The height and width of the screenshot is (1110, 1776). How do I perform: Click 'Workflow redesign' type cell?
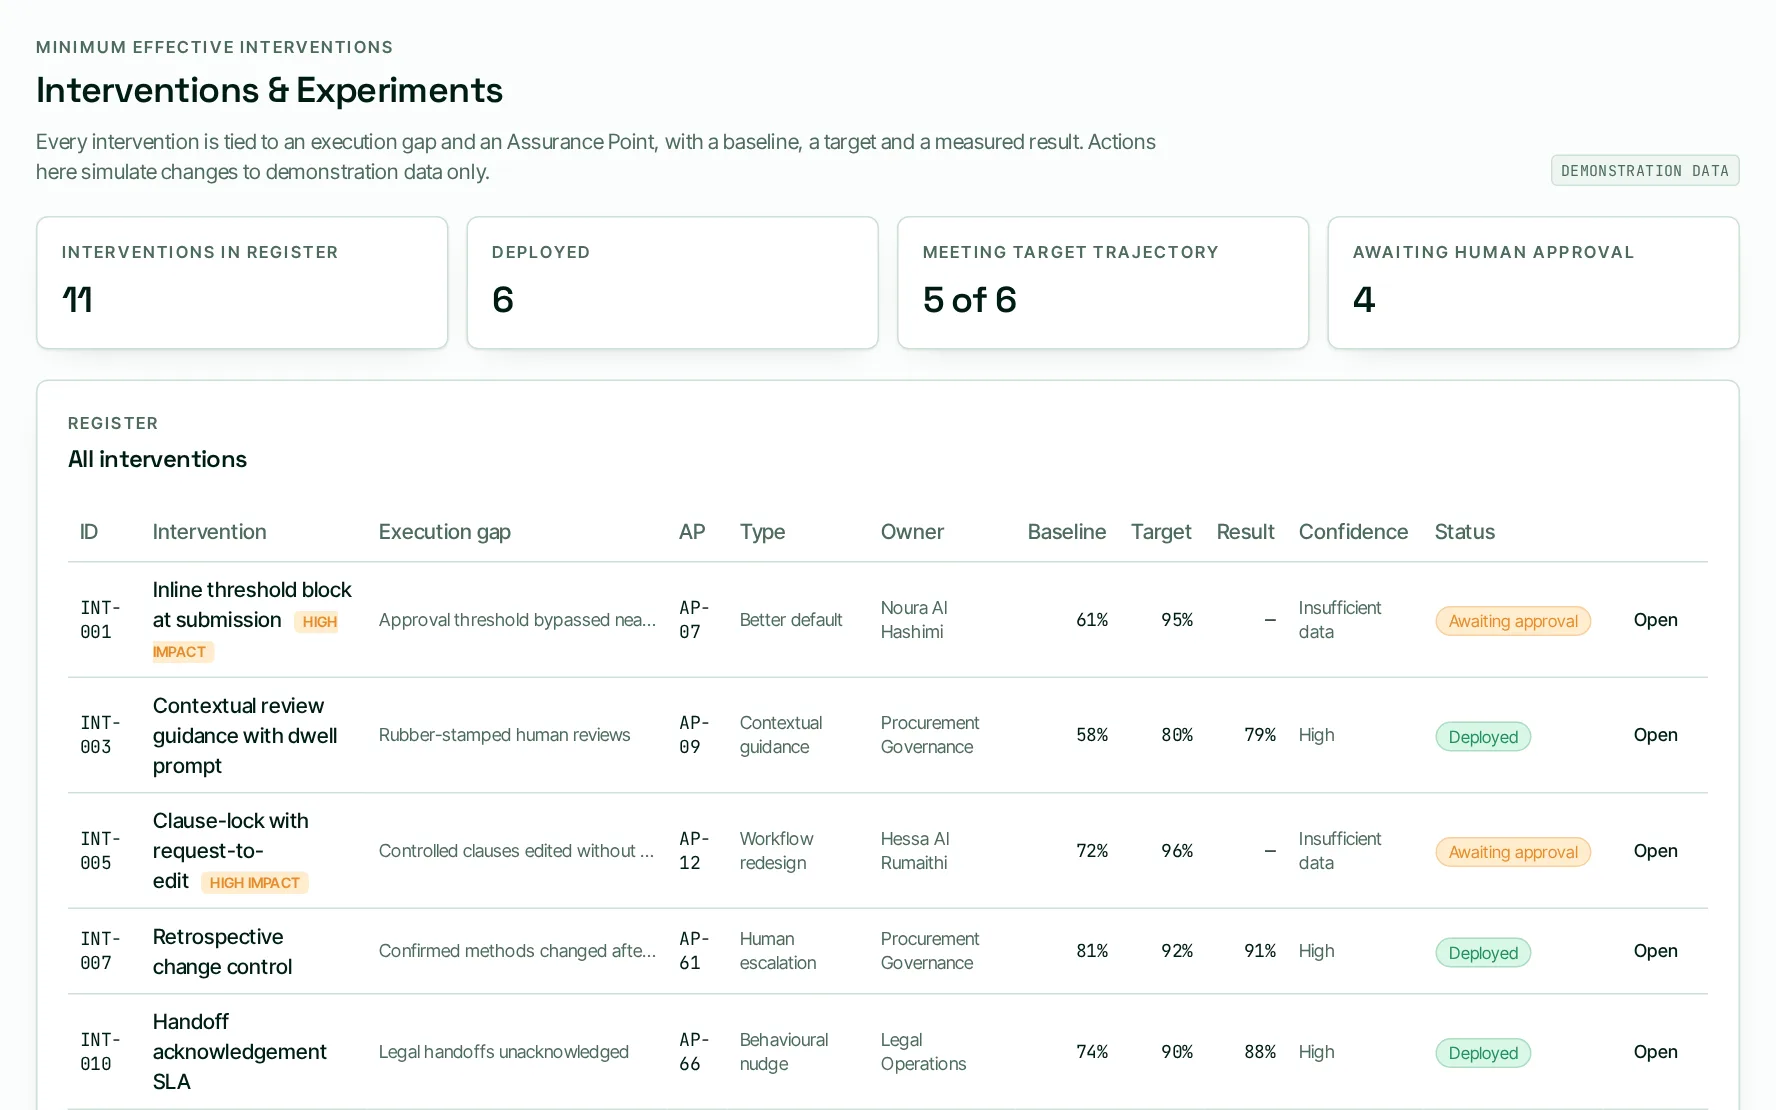click(776, 851)
